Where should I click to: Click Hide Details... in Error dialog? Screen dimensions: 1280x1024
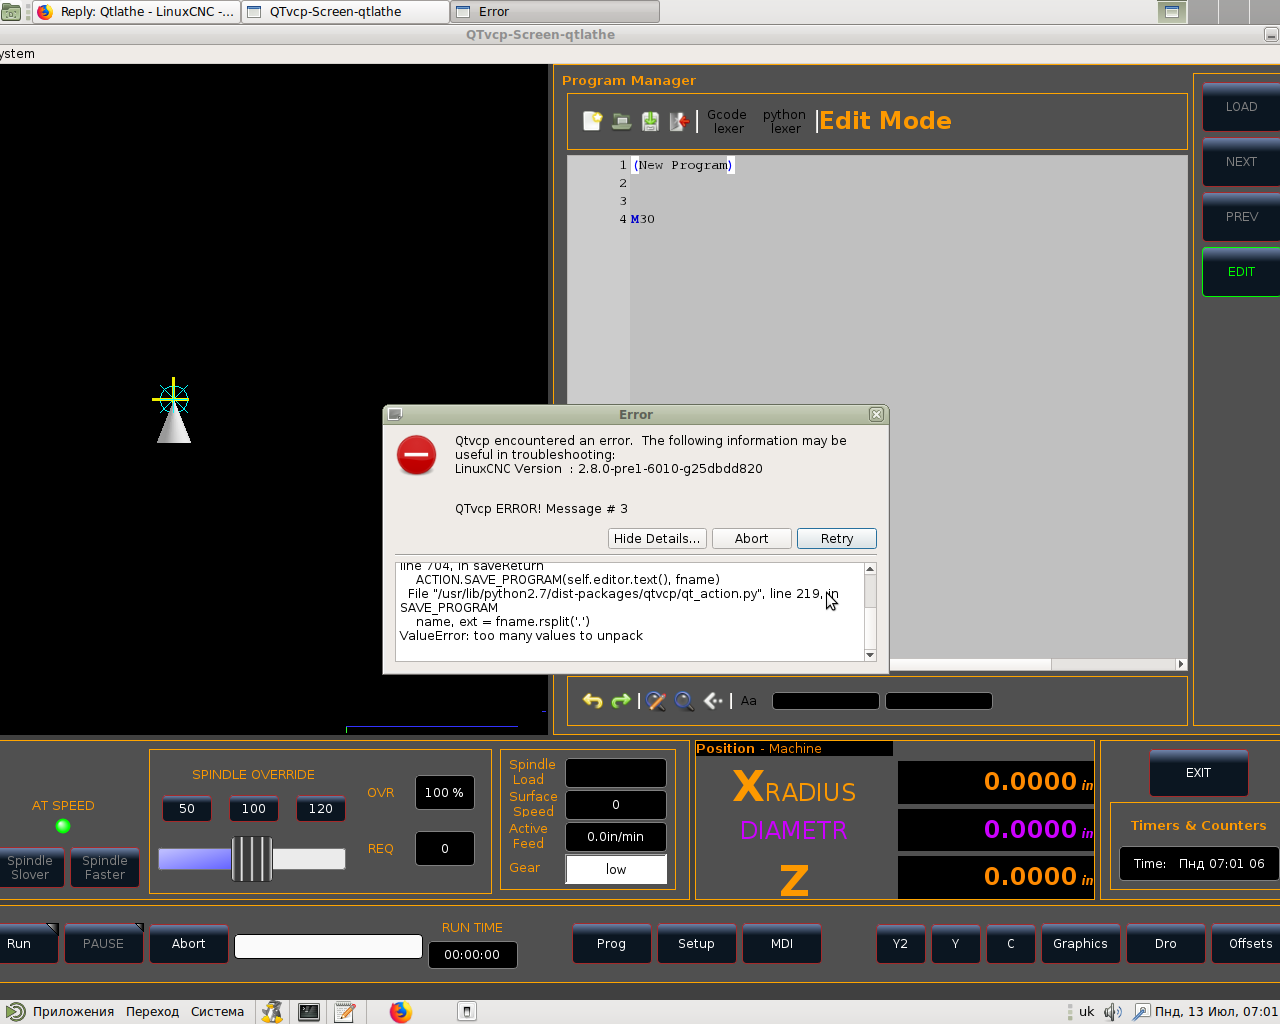click(x=657, y=538)
